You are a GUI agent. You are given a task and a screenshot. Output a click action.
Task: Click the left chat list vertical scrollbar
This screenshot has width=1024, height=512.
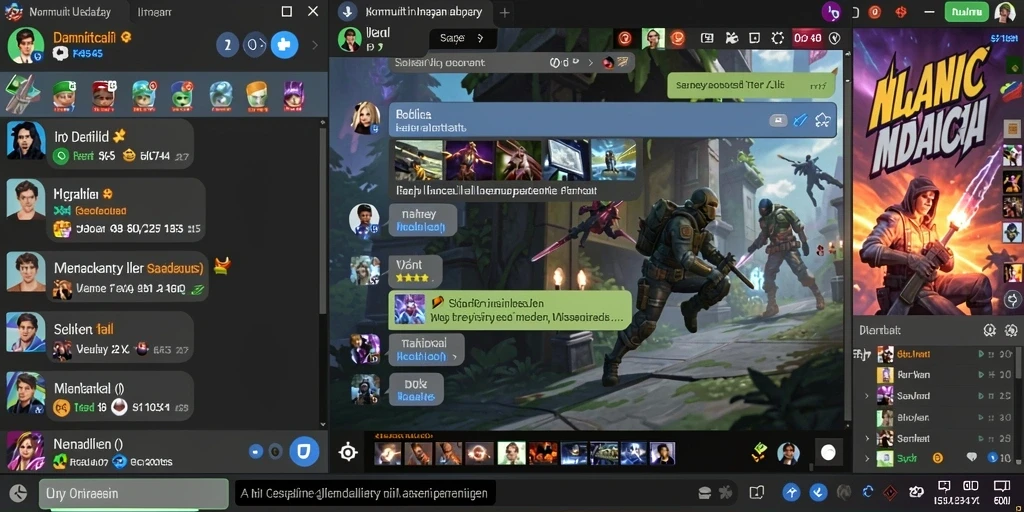click(x=323, y=222)
